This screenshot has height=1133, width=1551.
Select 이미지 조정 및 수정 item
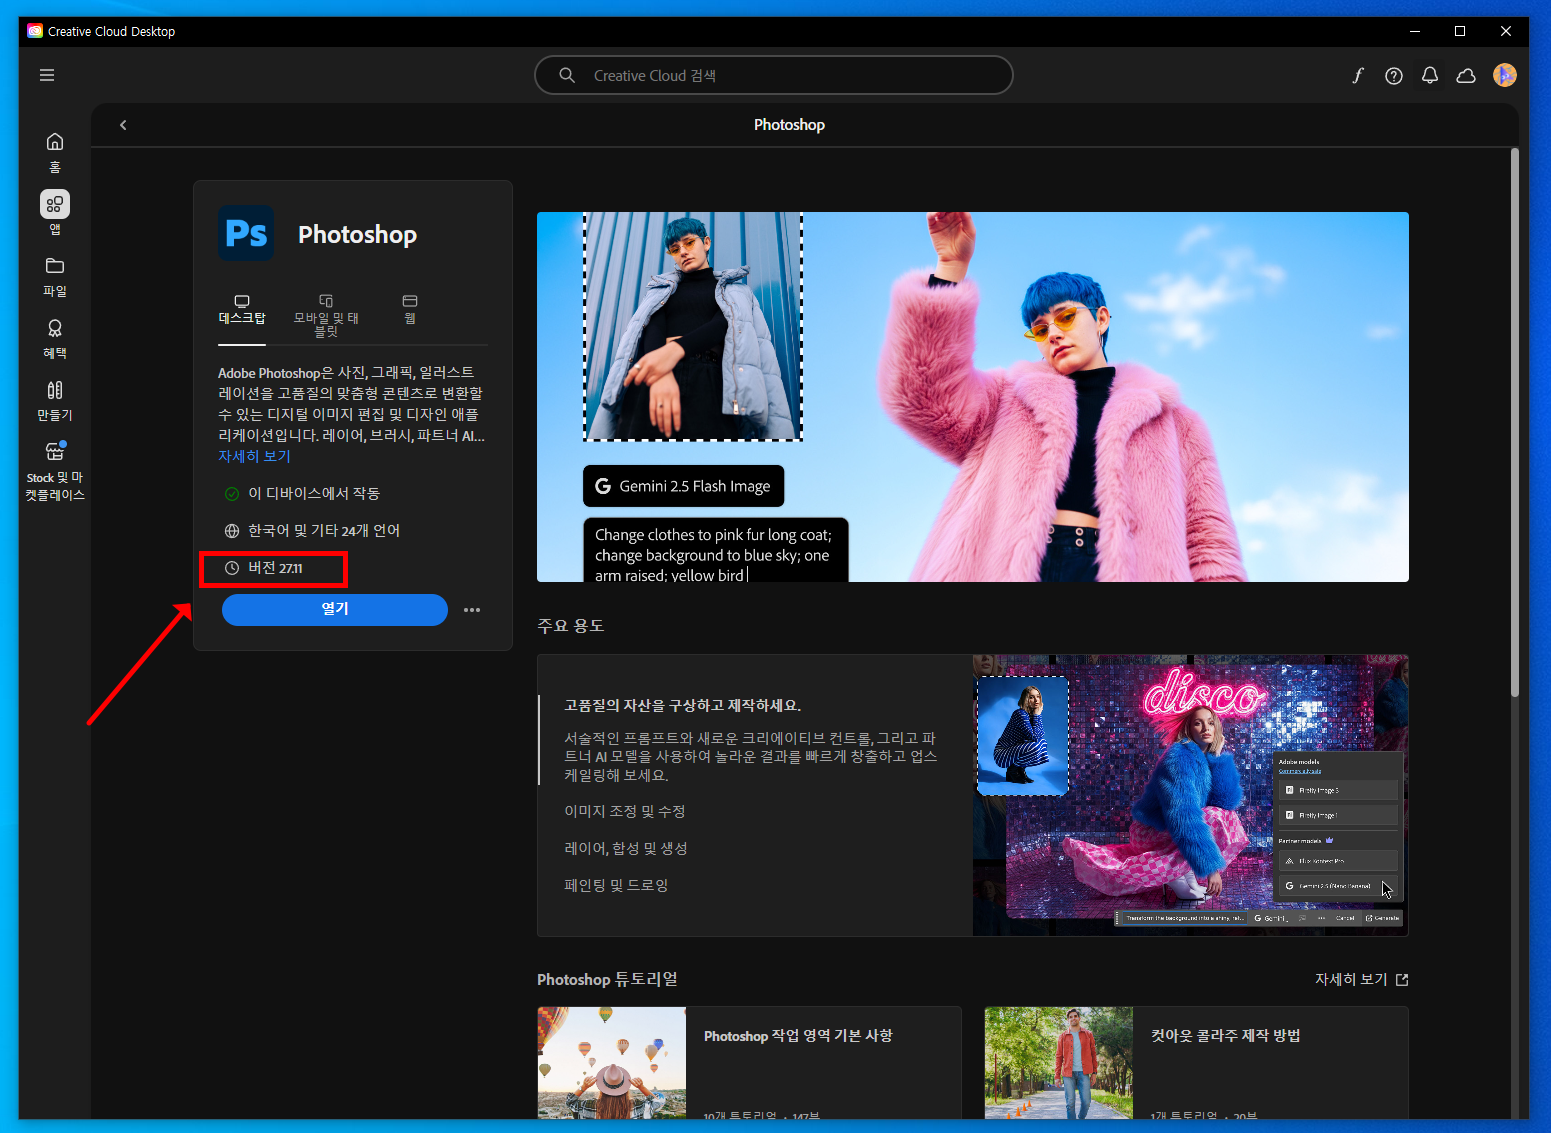click(x=625, y=811)
